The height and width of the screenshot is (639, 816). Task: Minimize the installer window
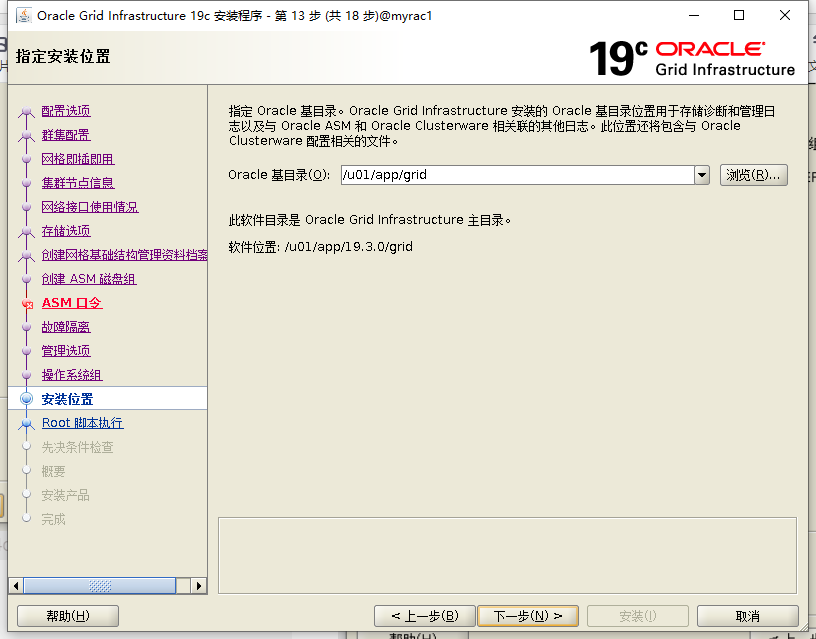694,16
